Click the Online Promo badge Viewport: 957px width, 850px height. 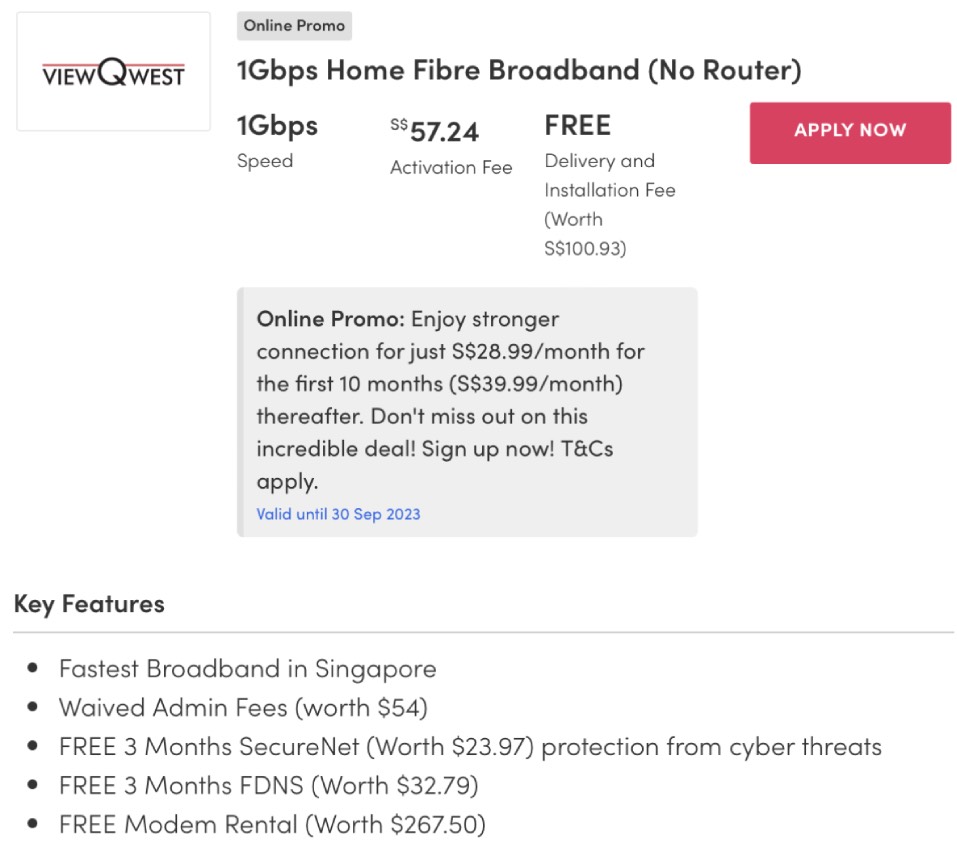coord(294,26)
